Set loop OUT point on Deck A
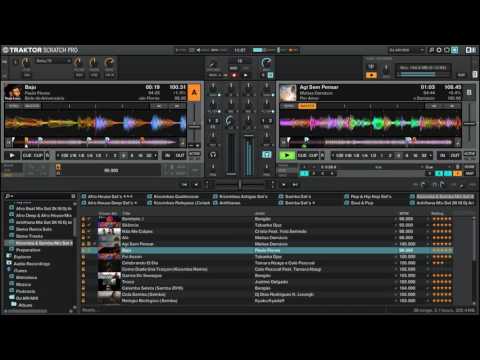The width and height of the screenshot is (480, 360). click(x=180, y=155)
